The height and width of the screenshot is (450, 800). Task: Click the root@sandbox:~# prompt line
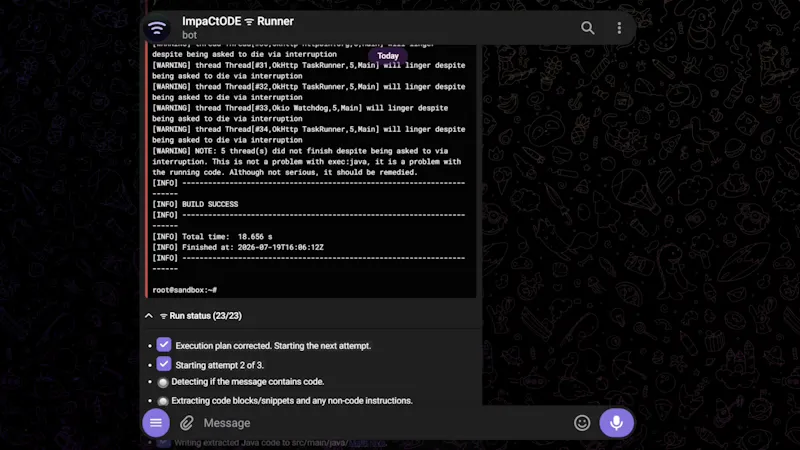pos(185,290)
